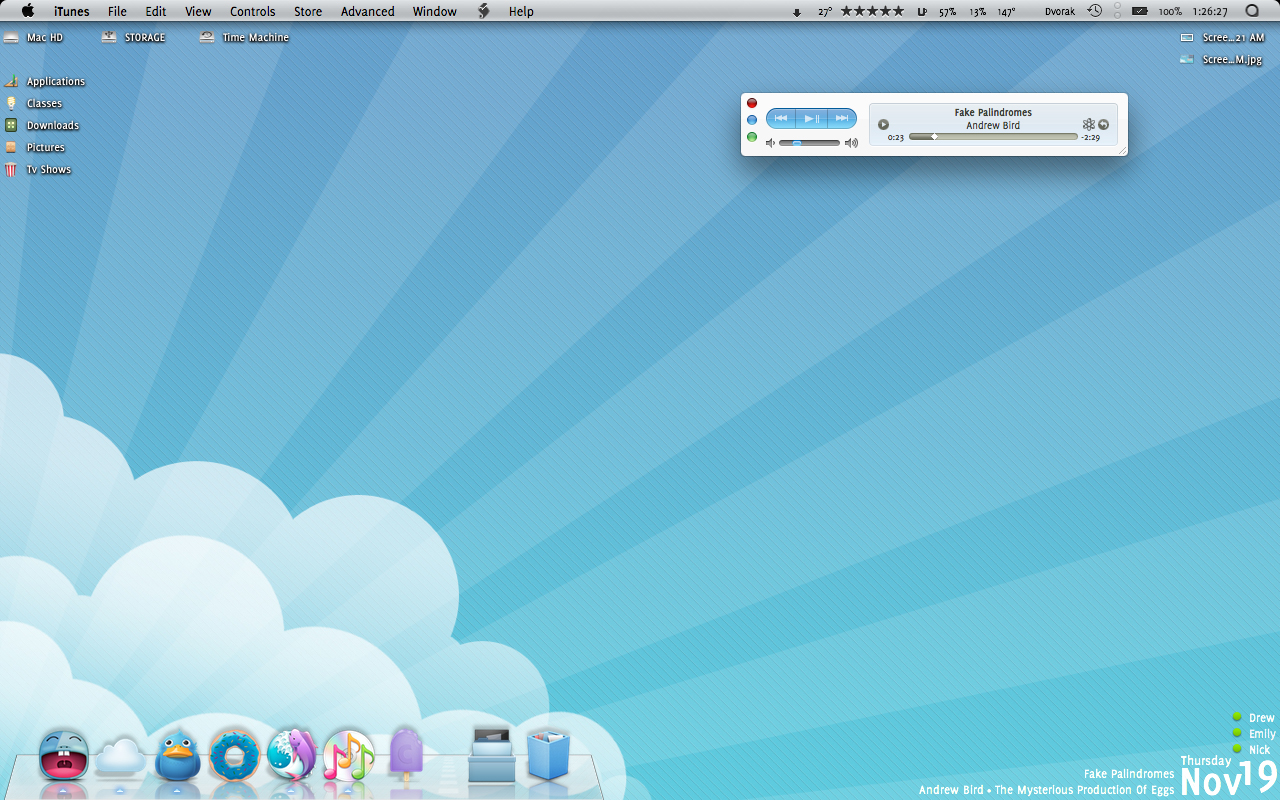Open the Time Machine drive
The image size is (1280, 800).
(x=244, y=37)
